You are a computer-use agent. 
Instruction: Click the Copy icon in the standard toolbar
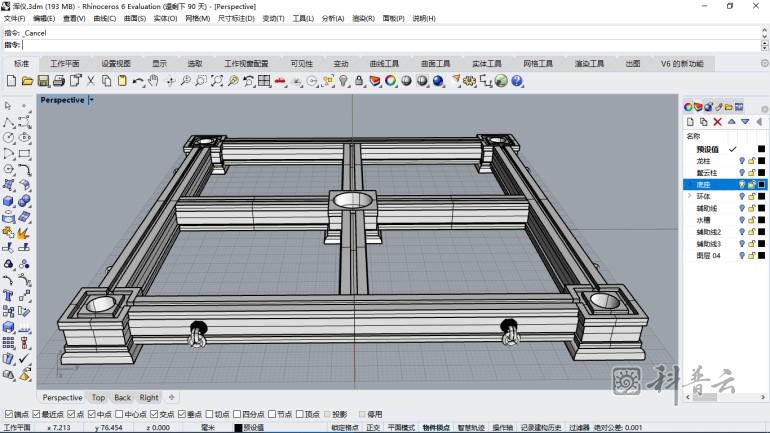pyautogui.click(x=107, y=81)
